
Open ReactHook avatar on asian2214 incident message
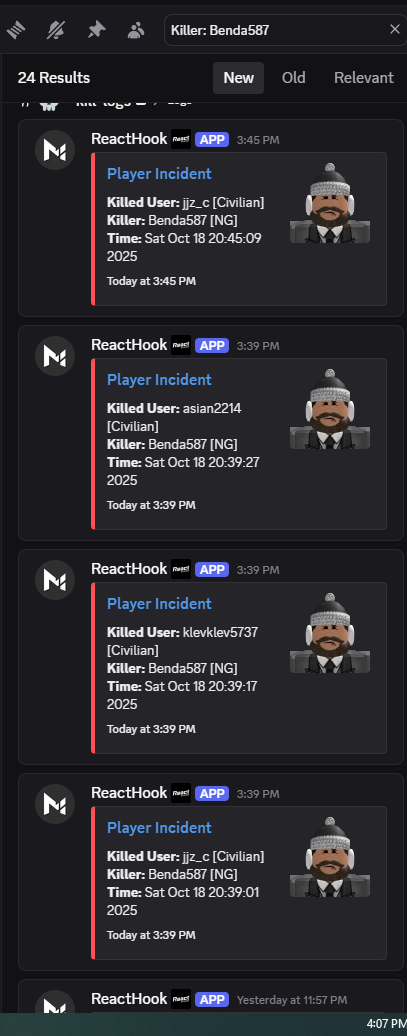click(x=55, y=355)
